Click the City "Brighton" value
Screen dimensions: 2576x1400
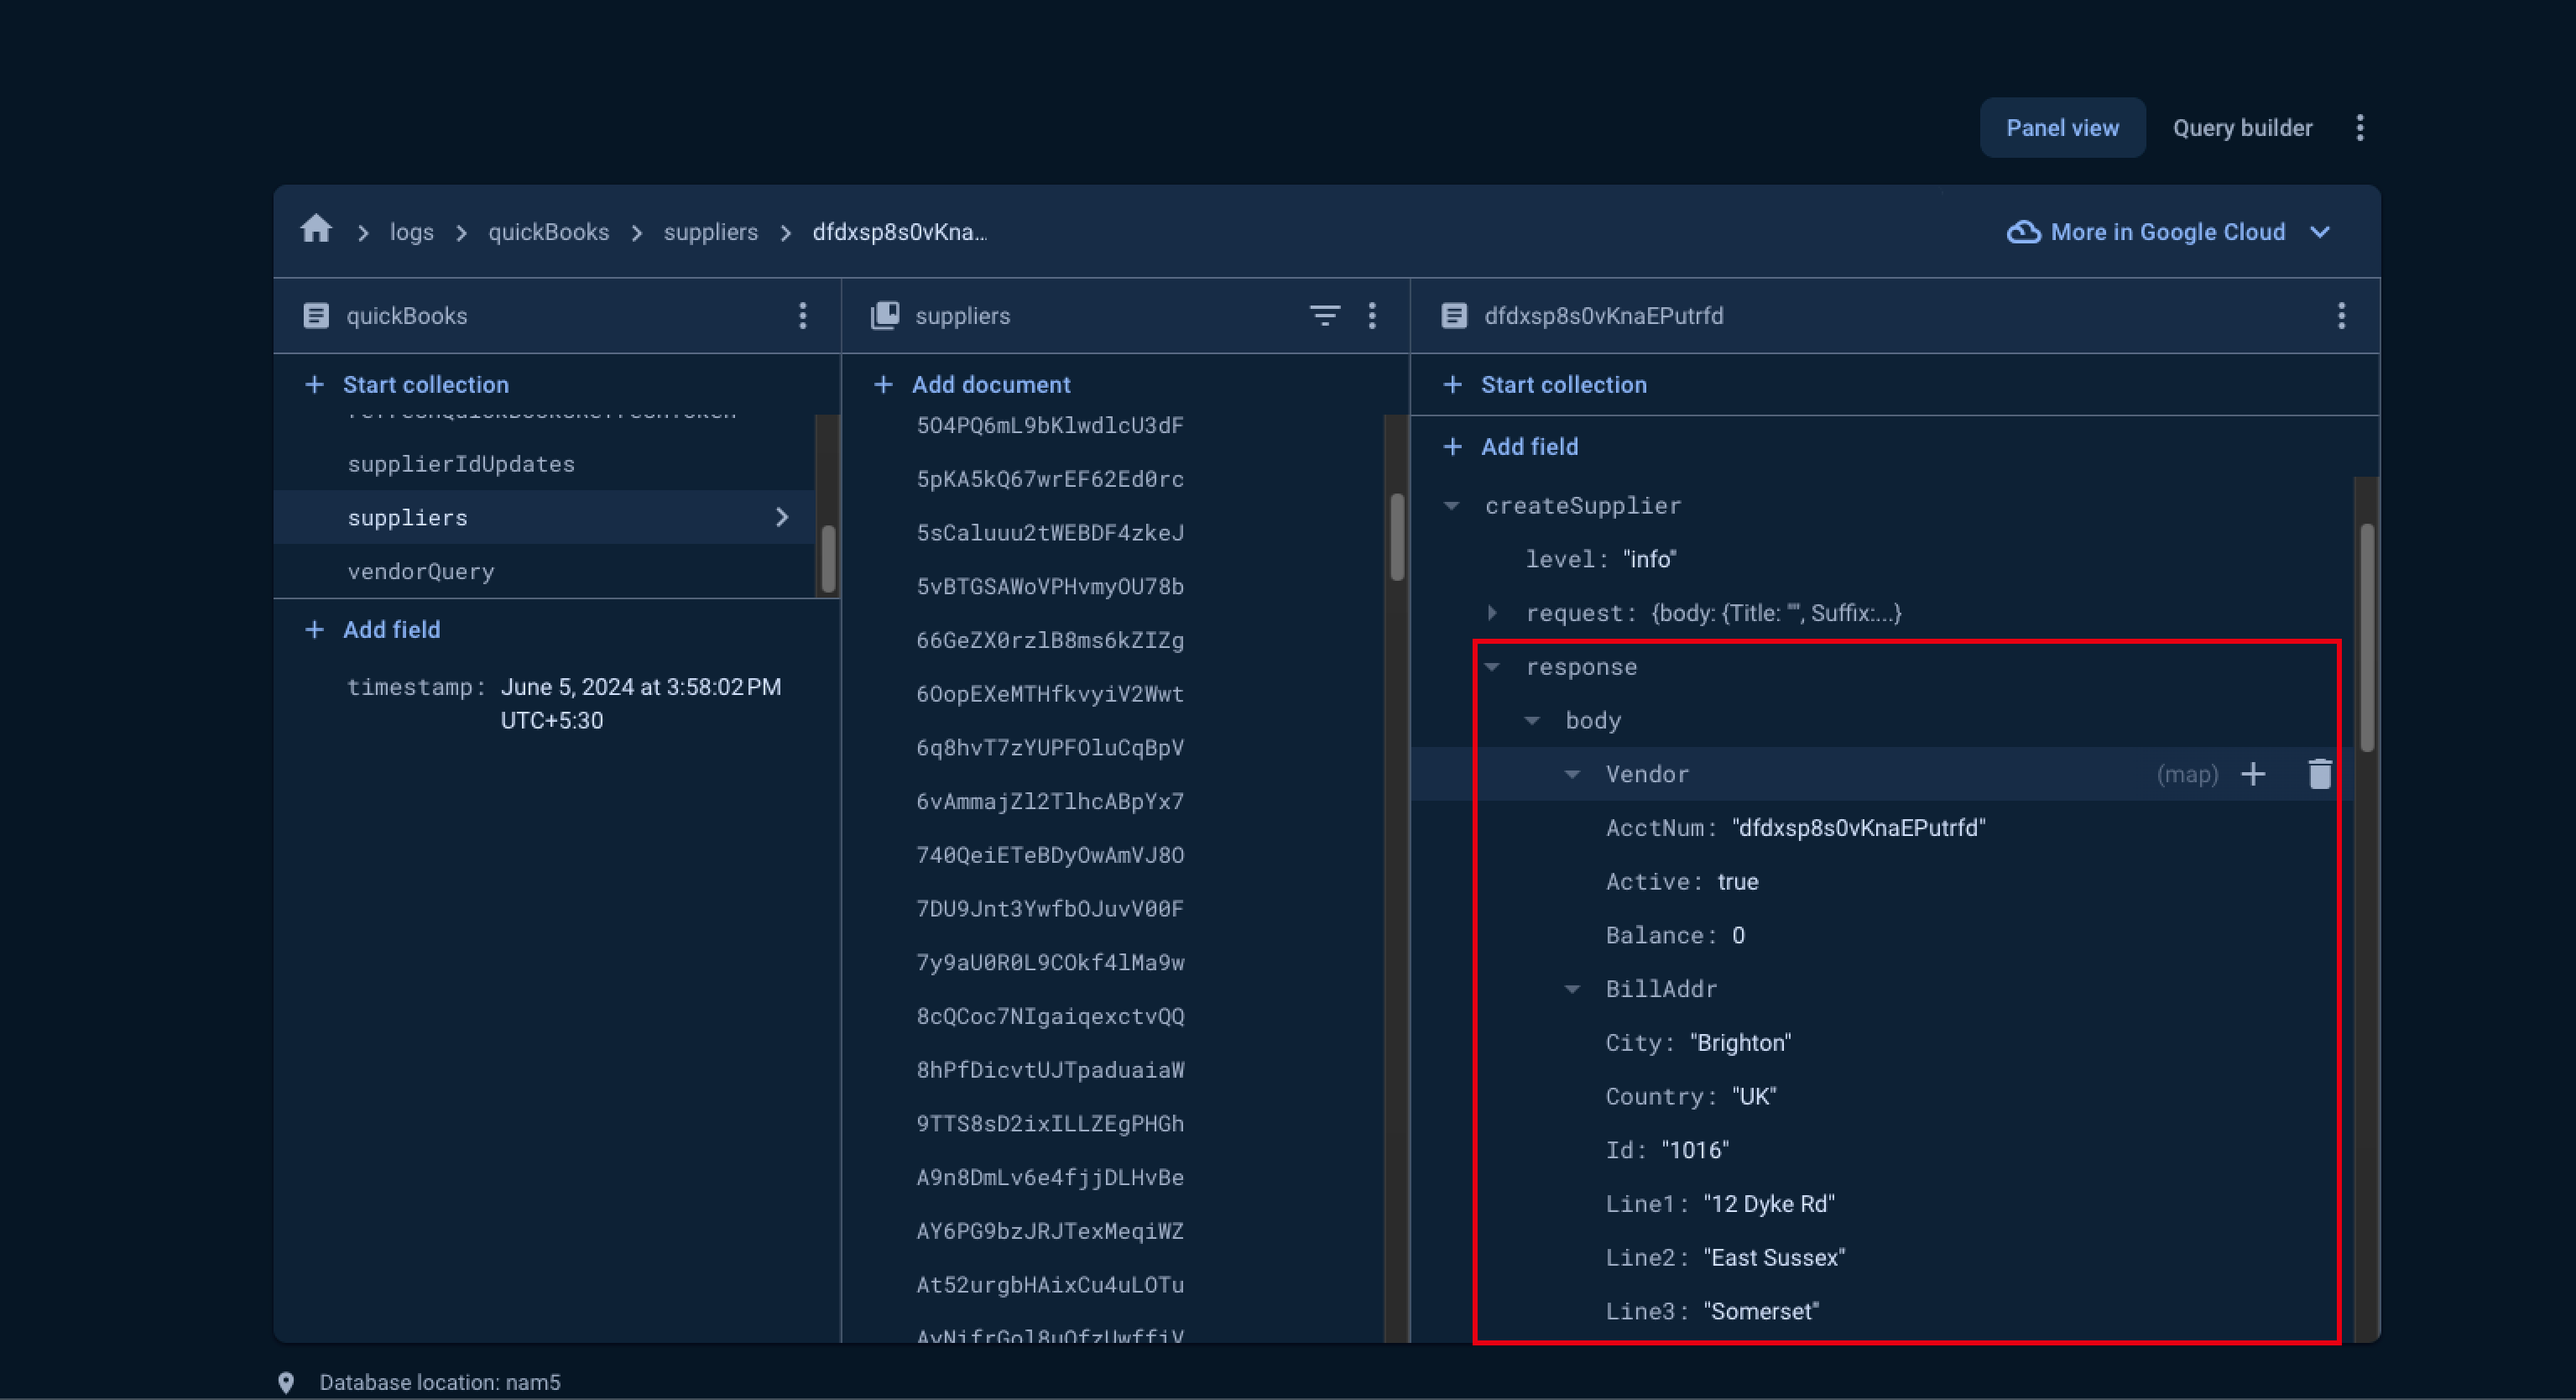[x=1741, y=1043]
